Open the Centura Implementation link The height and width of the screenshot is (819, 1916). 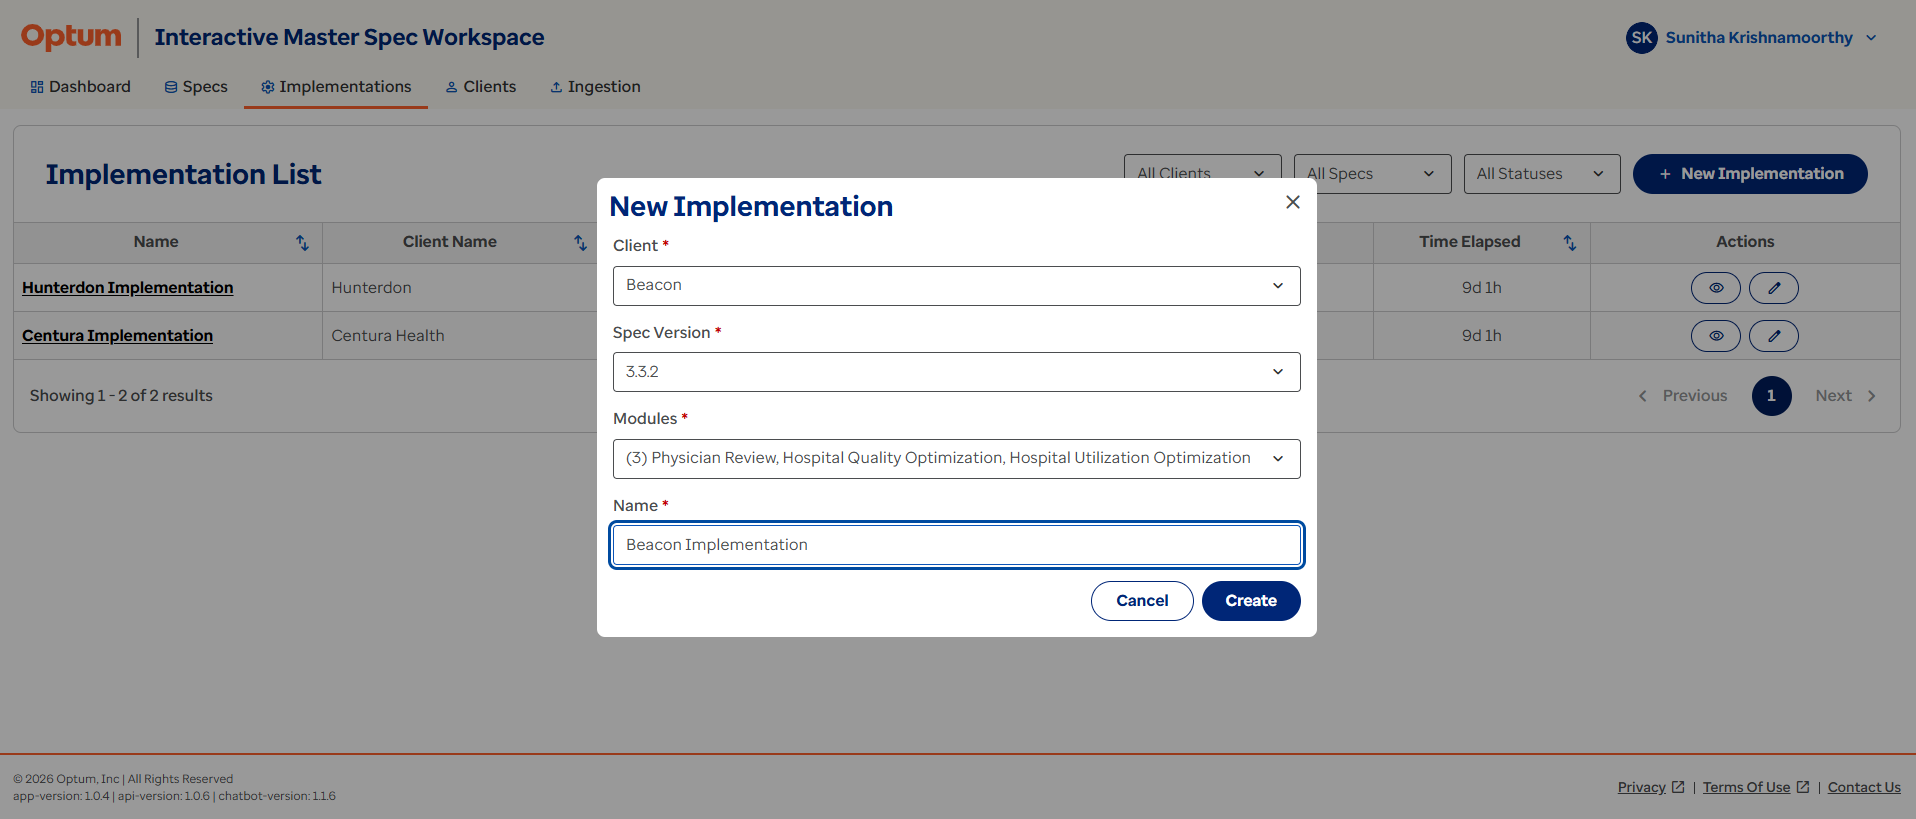pyautogui.click(x=118, y=336)
